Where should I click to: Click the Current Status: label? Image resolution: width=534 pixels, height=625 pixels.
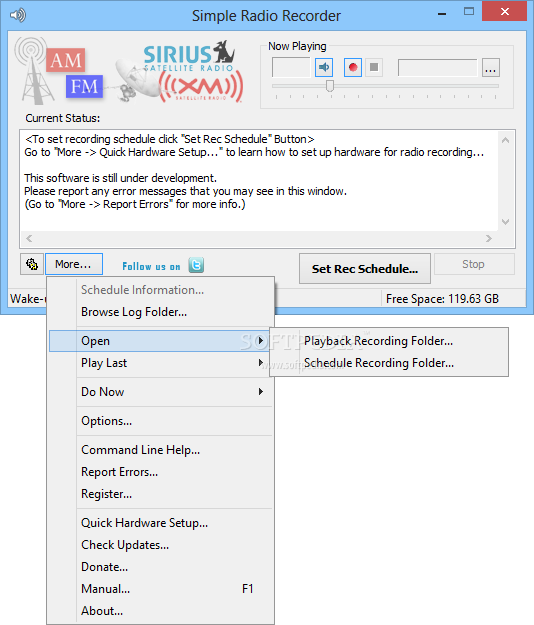[x=63, y=118]
